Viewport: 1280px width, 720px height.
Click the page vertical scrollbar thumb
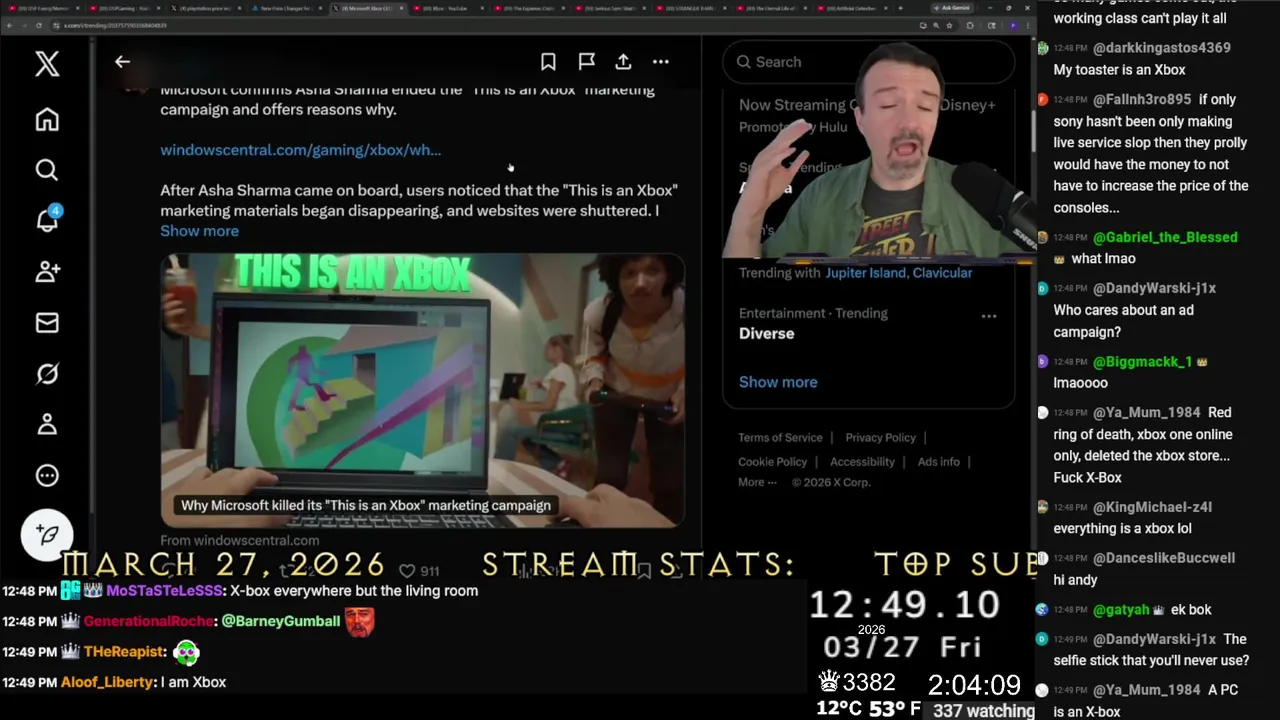coord(1032,130)
